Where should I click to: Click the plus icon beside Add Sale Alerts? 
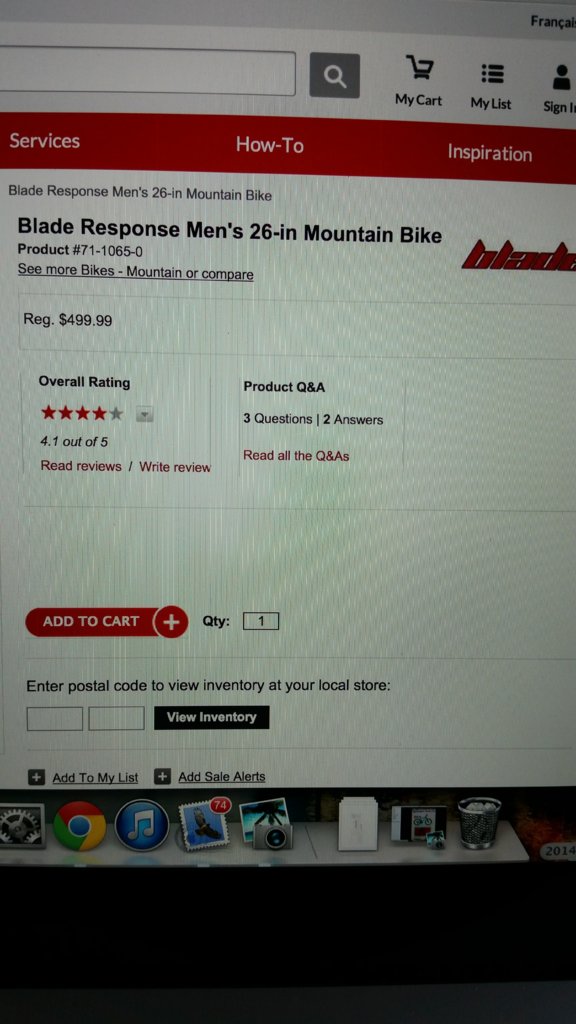[x=162, y=776]
